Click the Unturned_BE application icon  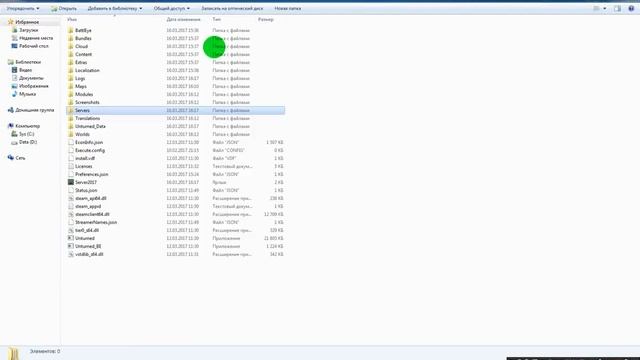(x=71, y=246)
